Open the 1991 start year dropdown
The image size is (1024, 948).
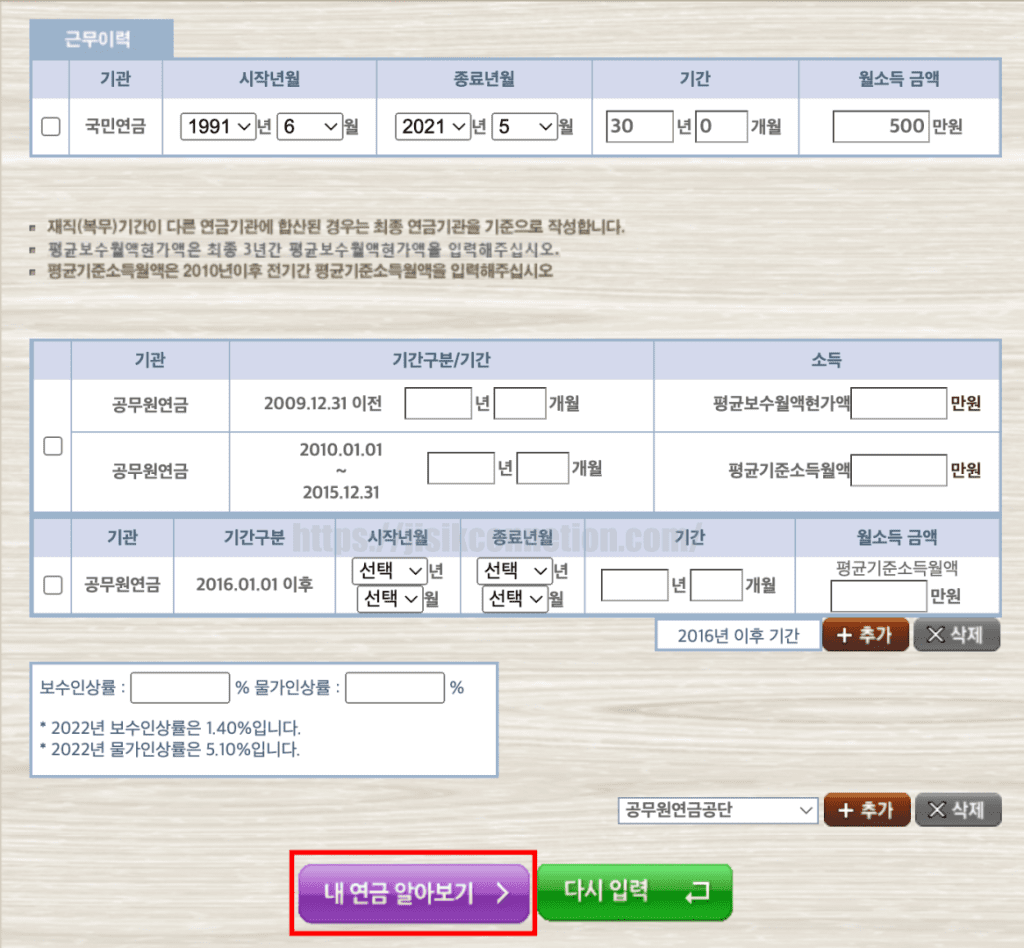click(x=217, y=126)
